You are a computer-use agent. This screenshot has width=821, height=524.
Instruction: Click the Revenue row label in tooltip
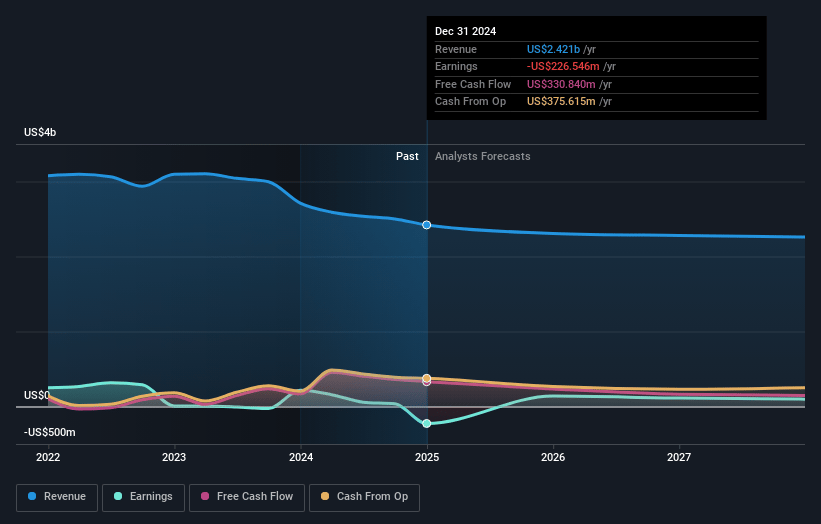point(456,49)
